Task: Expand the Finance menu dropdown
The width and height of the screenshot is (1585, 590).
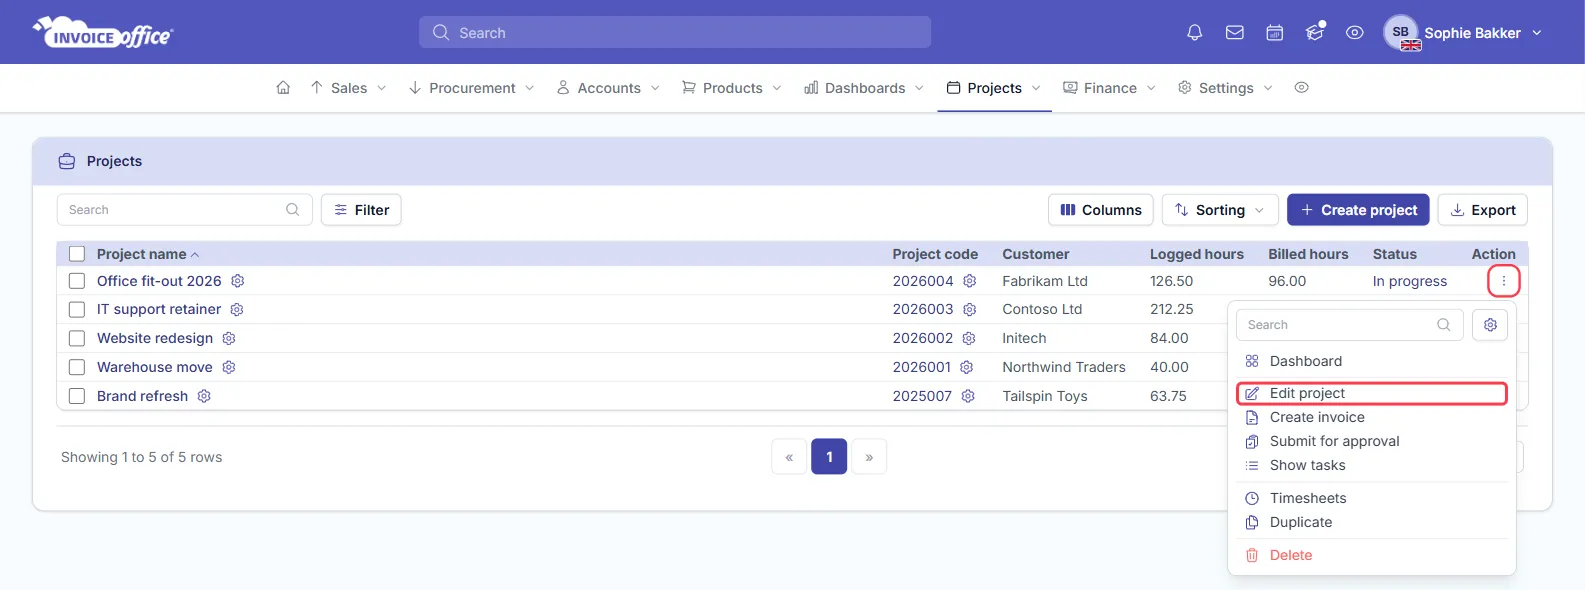Action: click(x=1109, y=88)
